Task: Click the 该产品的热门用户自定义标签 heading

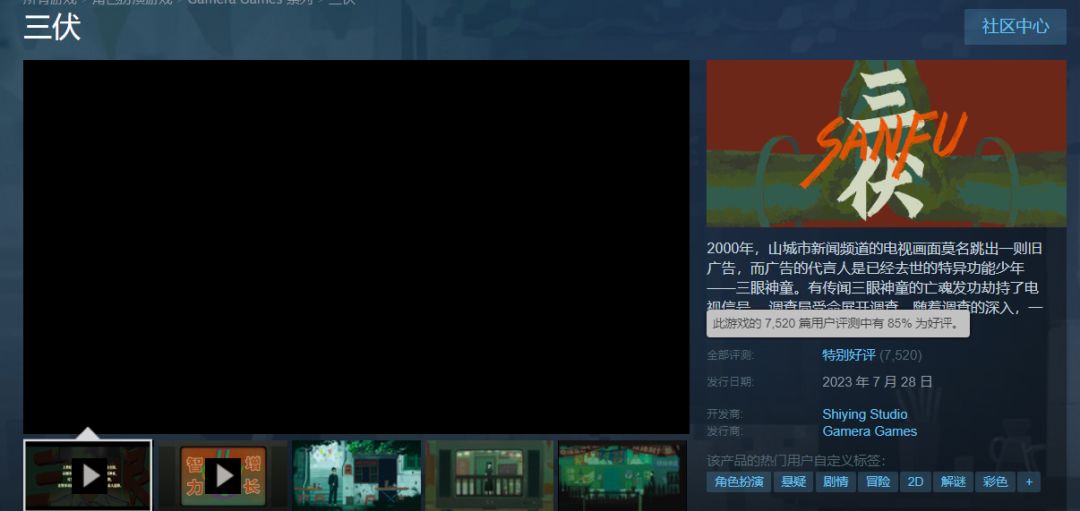Action: click(796, 461)
